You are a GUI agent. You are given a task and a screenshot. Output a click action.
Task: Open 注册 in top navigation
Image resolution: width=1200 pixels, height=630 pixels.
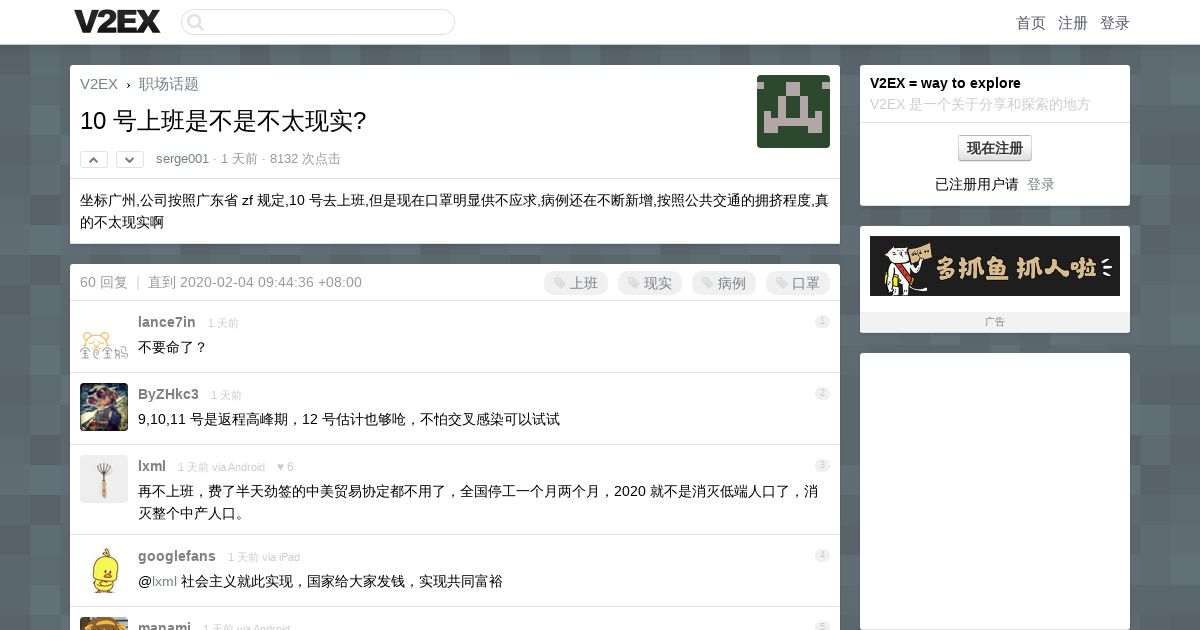pyautogui.click(x=1073, y=23)
